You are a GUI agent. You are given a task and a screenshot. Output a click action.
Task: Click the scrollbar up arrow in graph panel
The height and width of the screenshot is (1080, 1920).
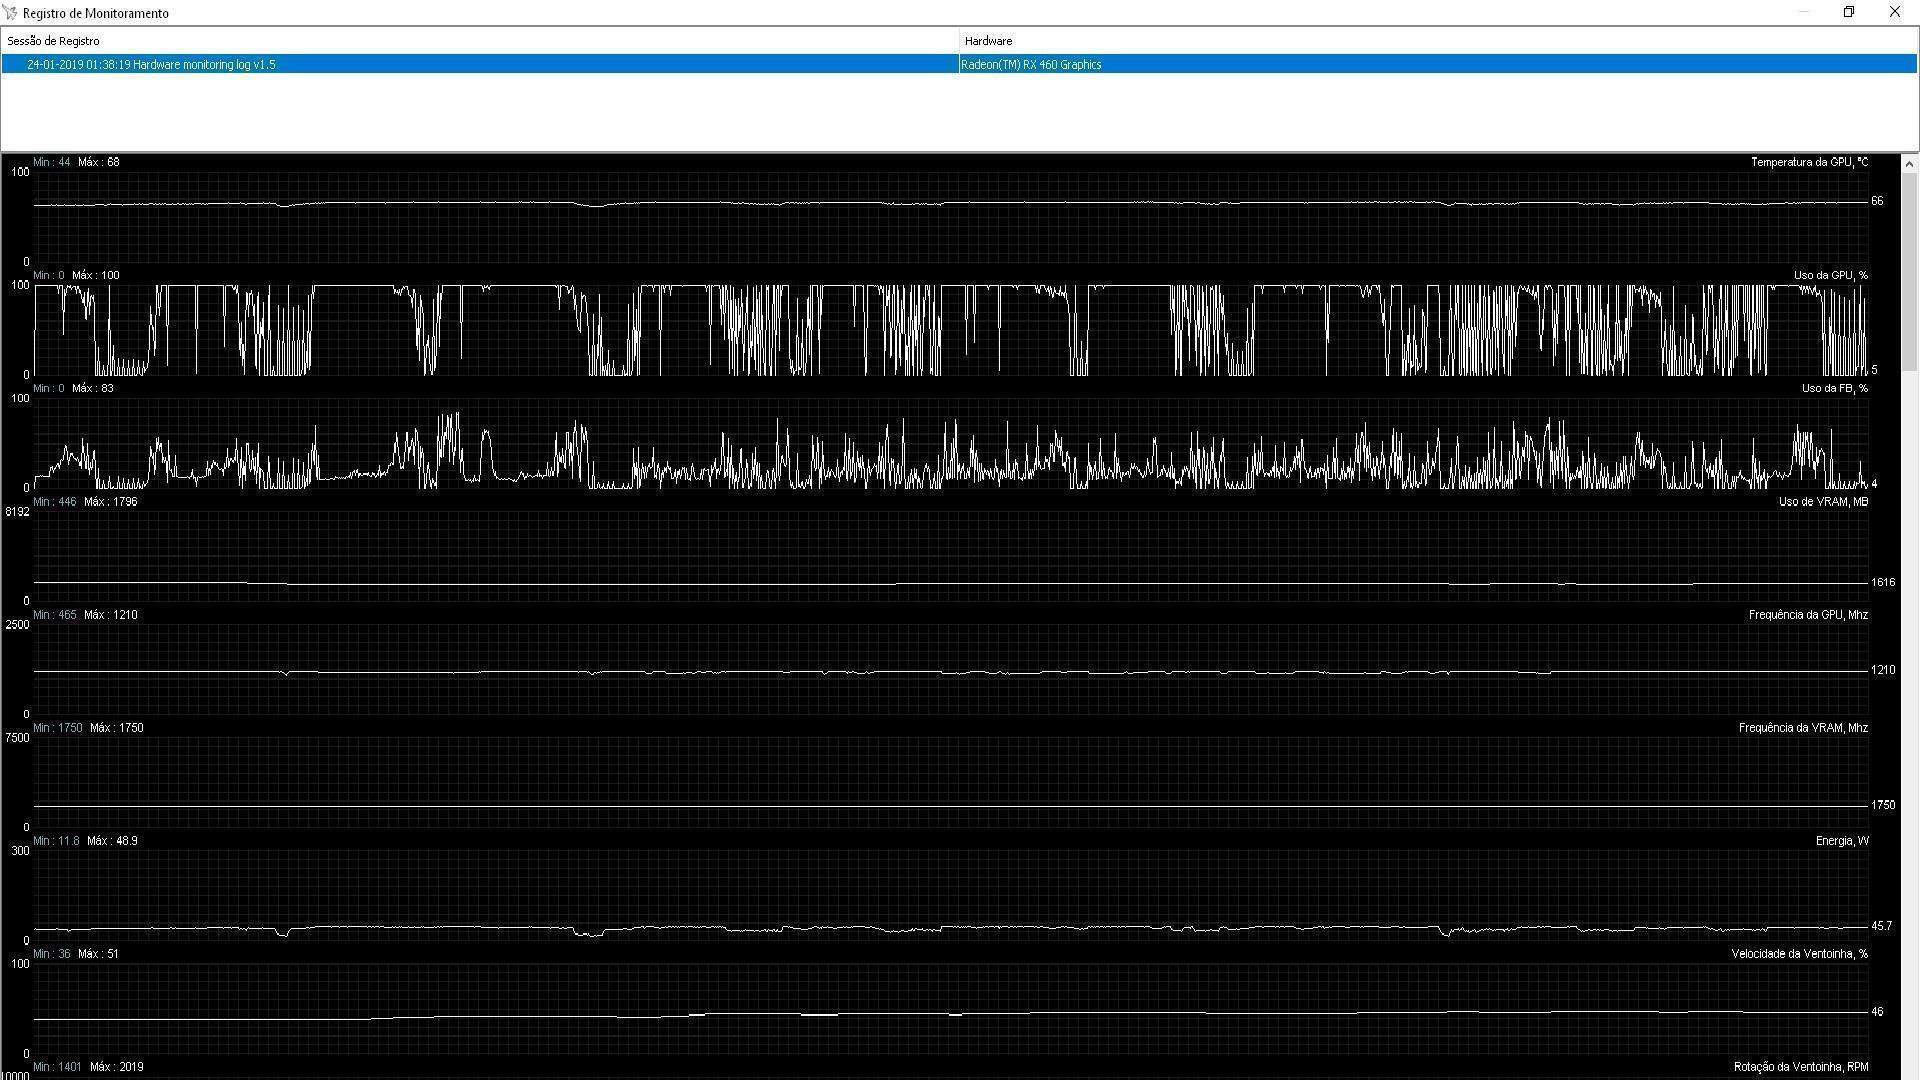1909,164
